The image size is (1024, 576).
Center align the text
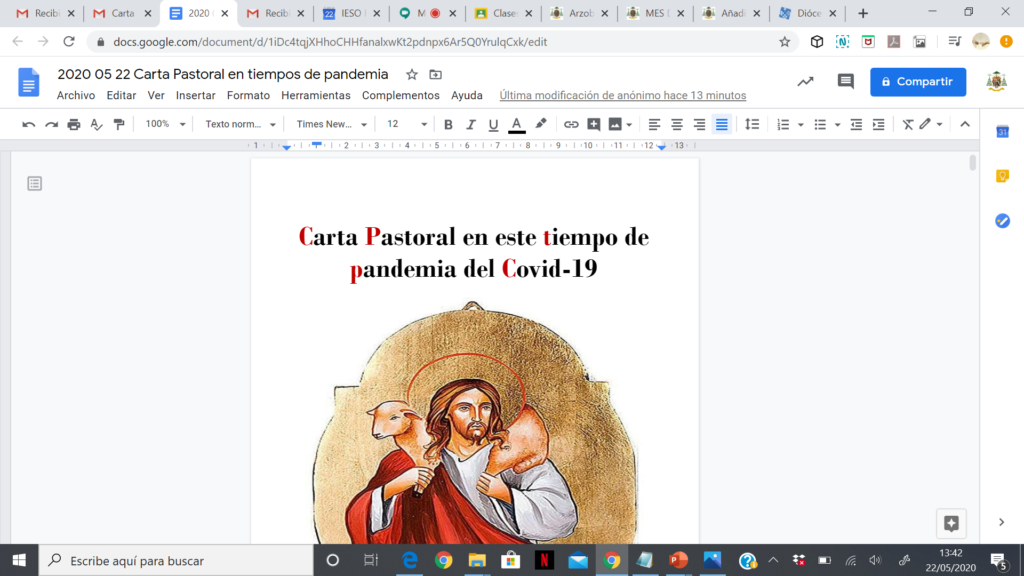pos(677,124)
